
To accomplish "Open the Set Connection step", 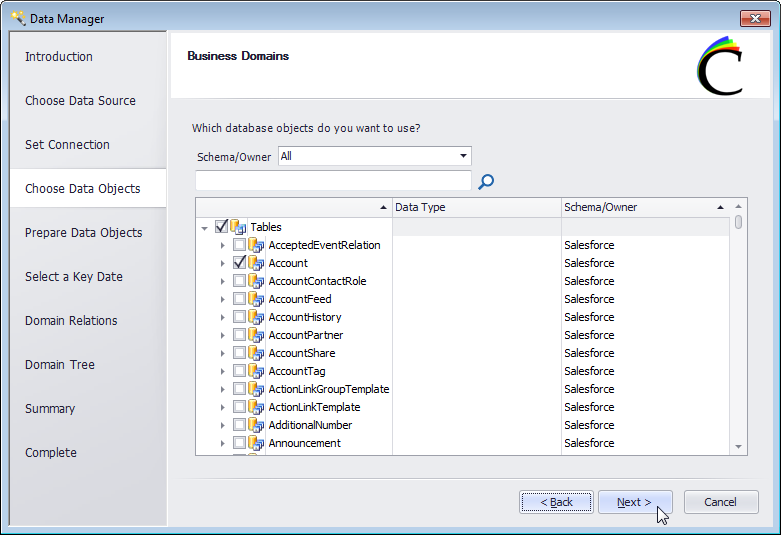I will (68, 145).
